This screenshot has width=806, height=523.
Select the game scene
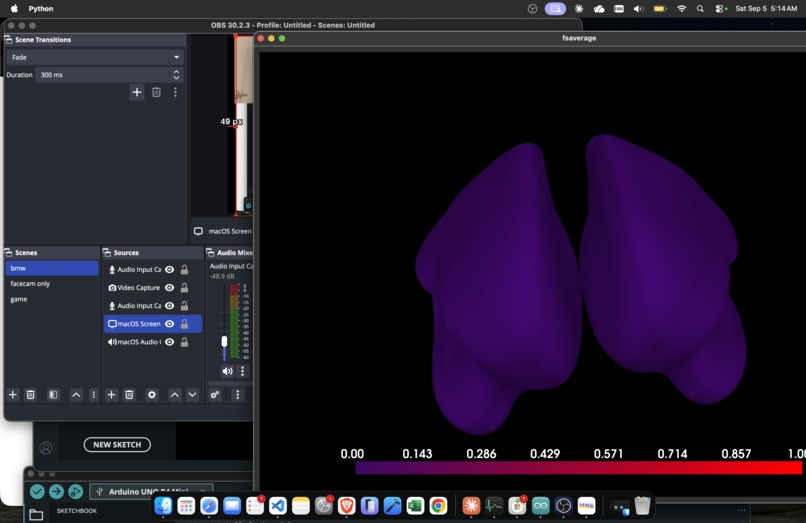point(52,299)
